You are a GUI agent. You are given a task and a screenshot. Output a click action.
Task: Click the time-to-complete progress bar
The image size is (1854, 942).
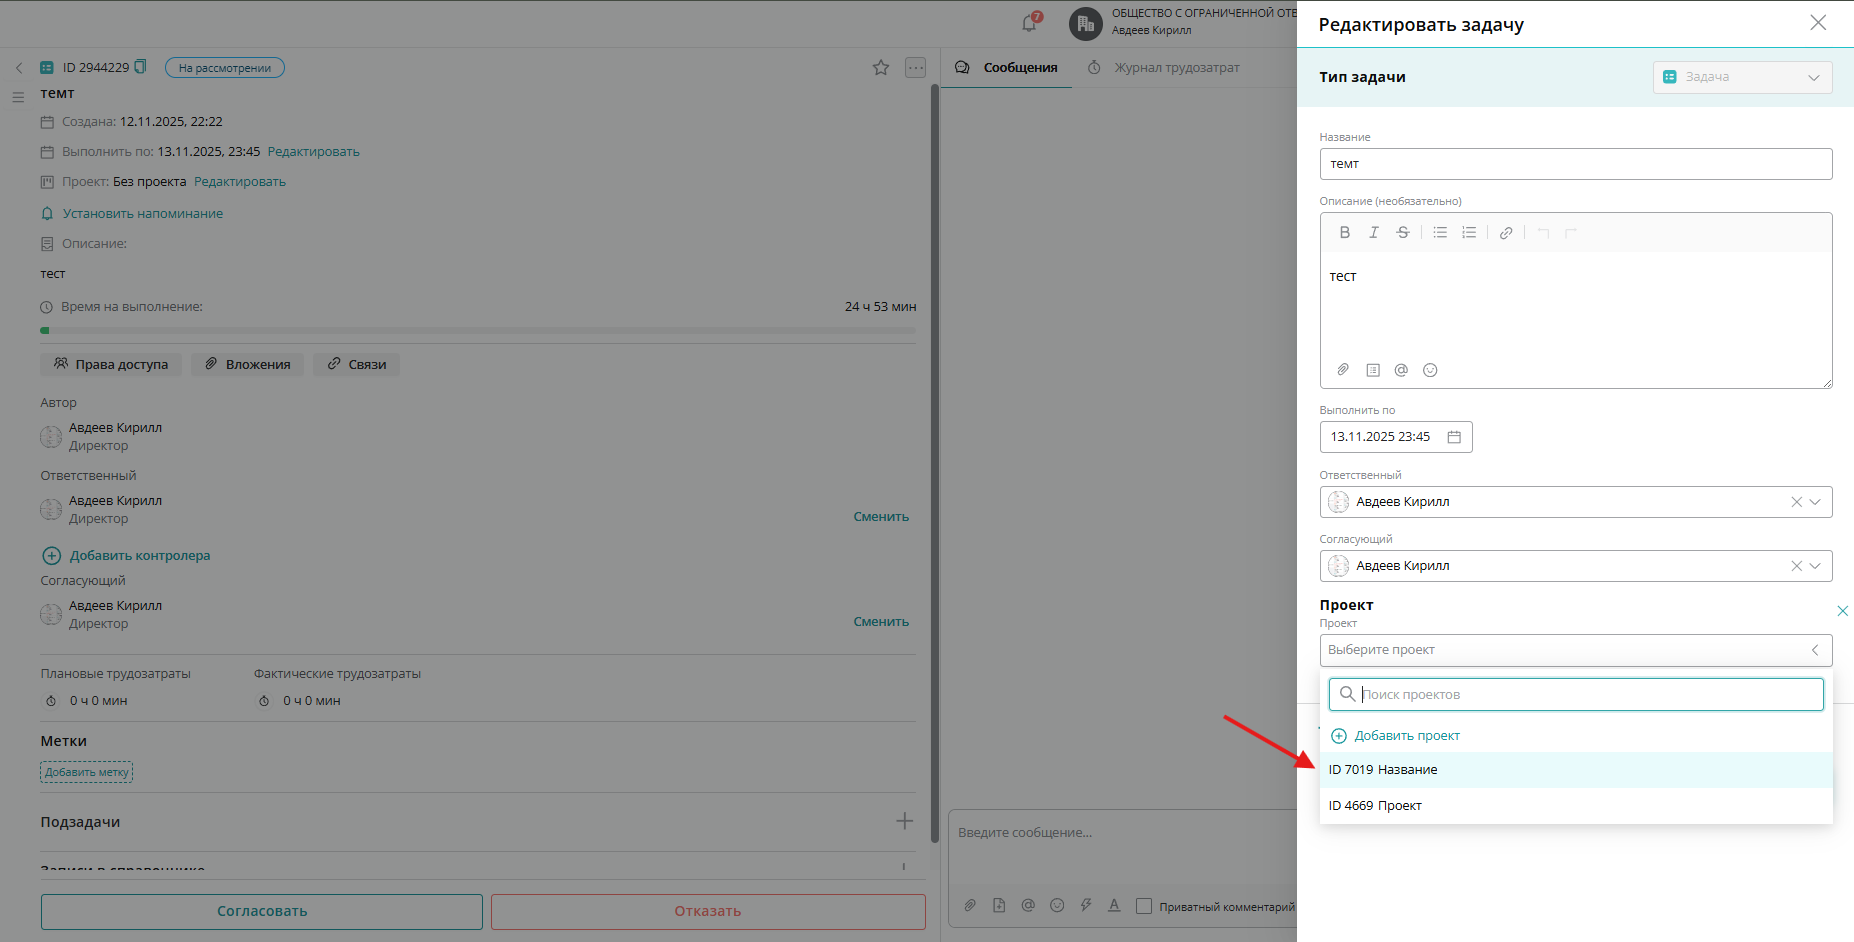pyautogui.click(x=478, y=330)
